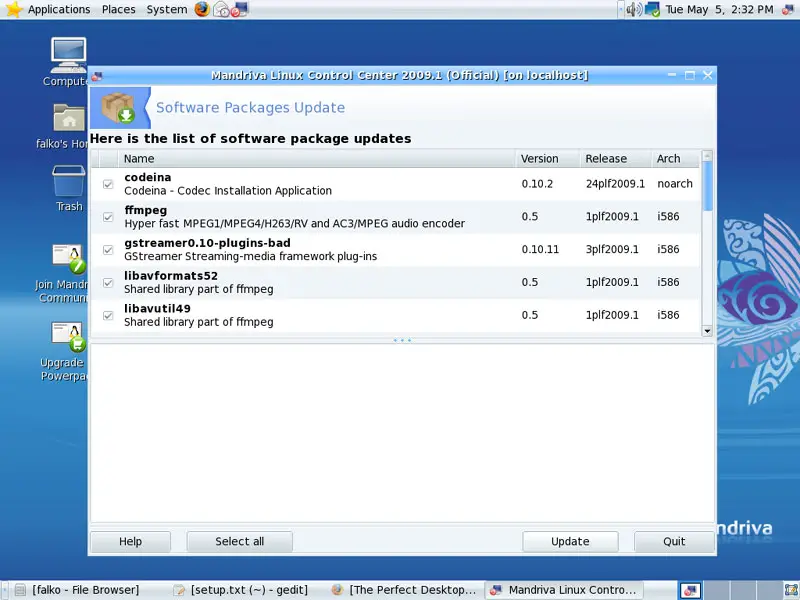Click the i586 cell in the ffmpeg row
Viewport: 800px width, 600px height.
(x=668, y=216)
